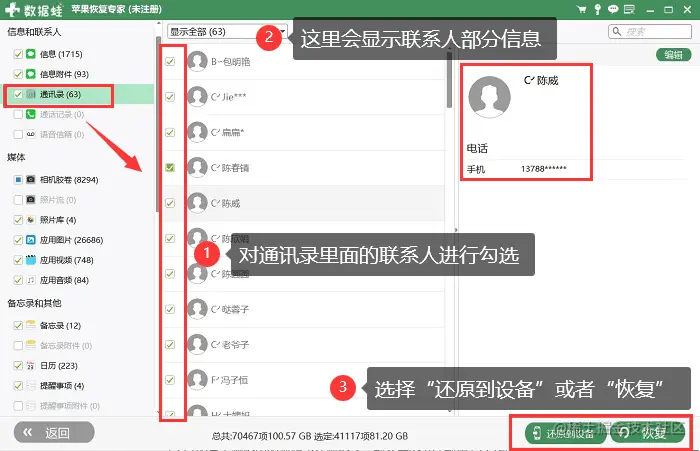
Task: Open the chat feedback bubble icon
Action: point(613,9)
